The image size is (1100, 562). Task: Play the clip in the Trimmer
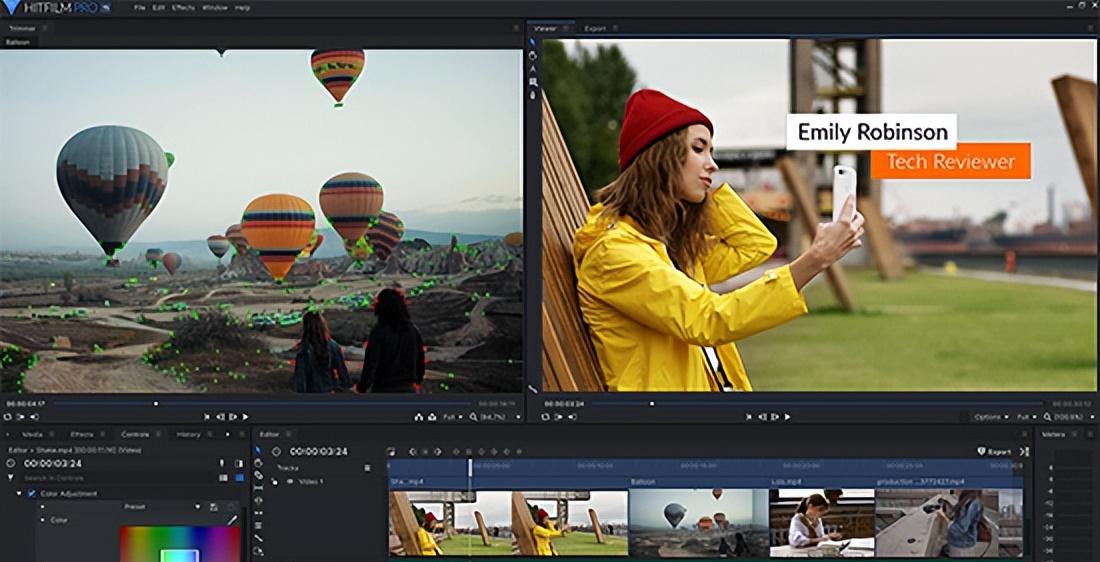tap(246, 417)
